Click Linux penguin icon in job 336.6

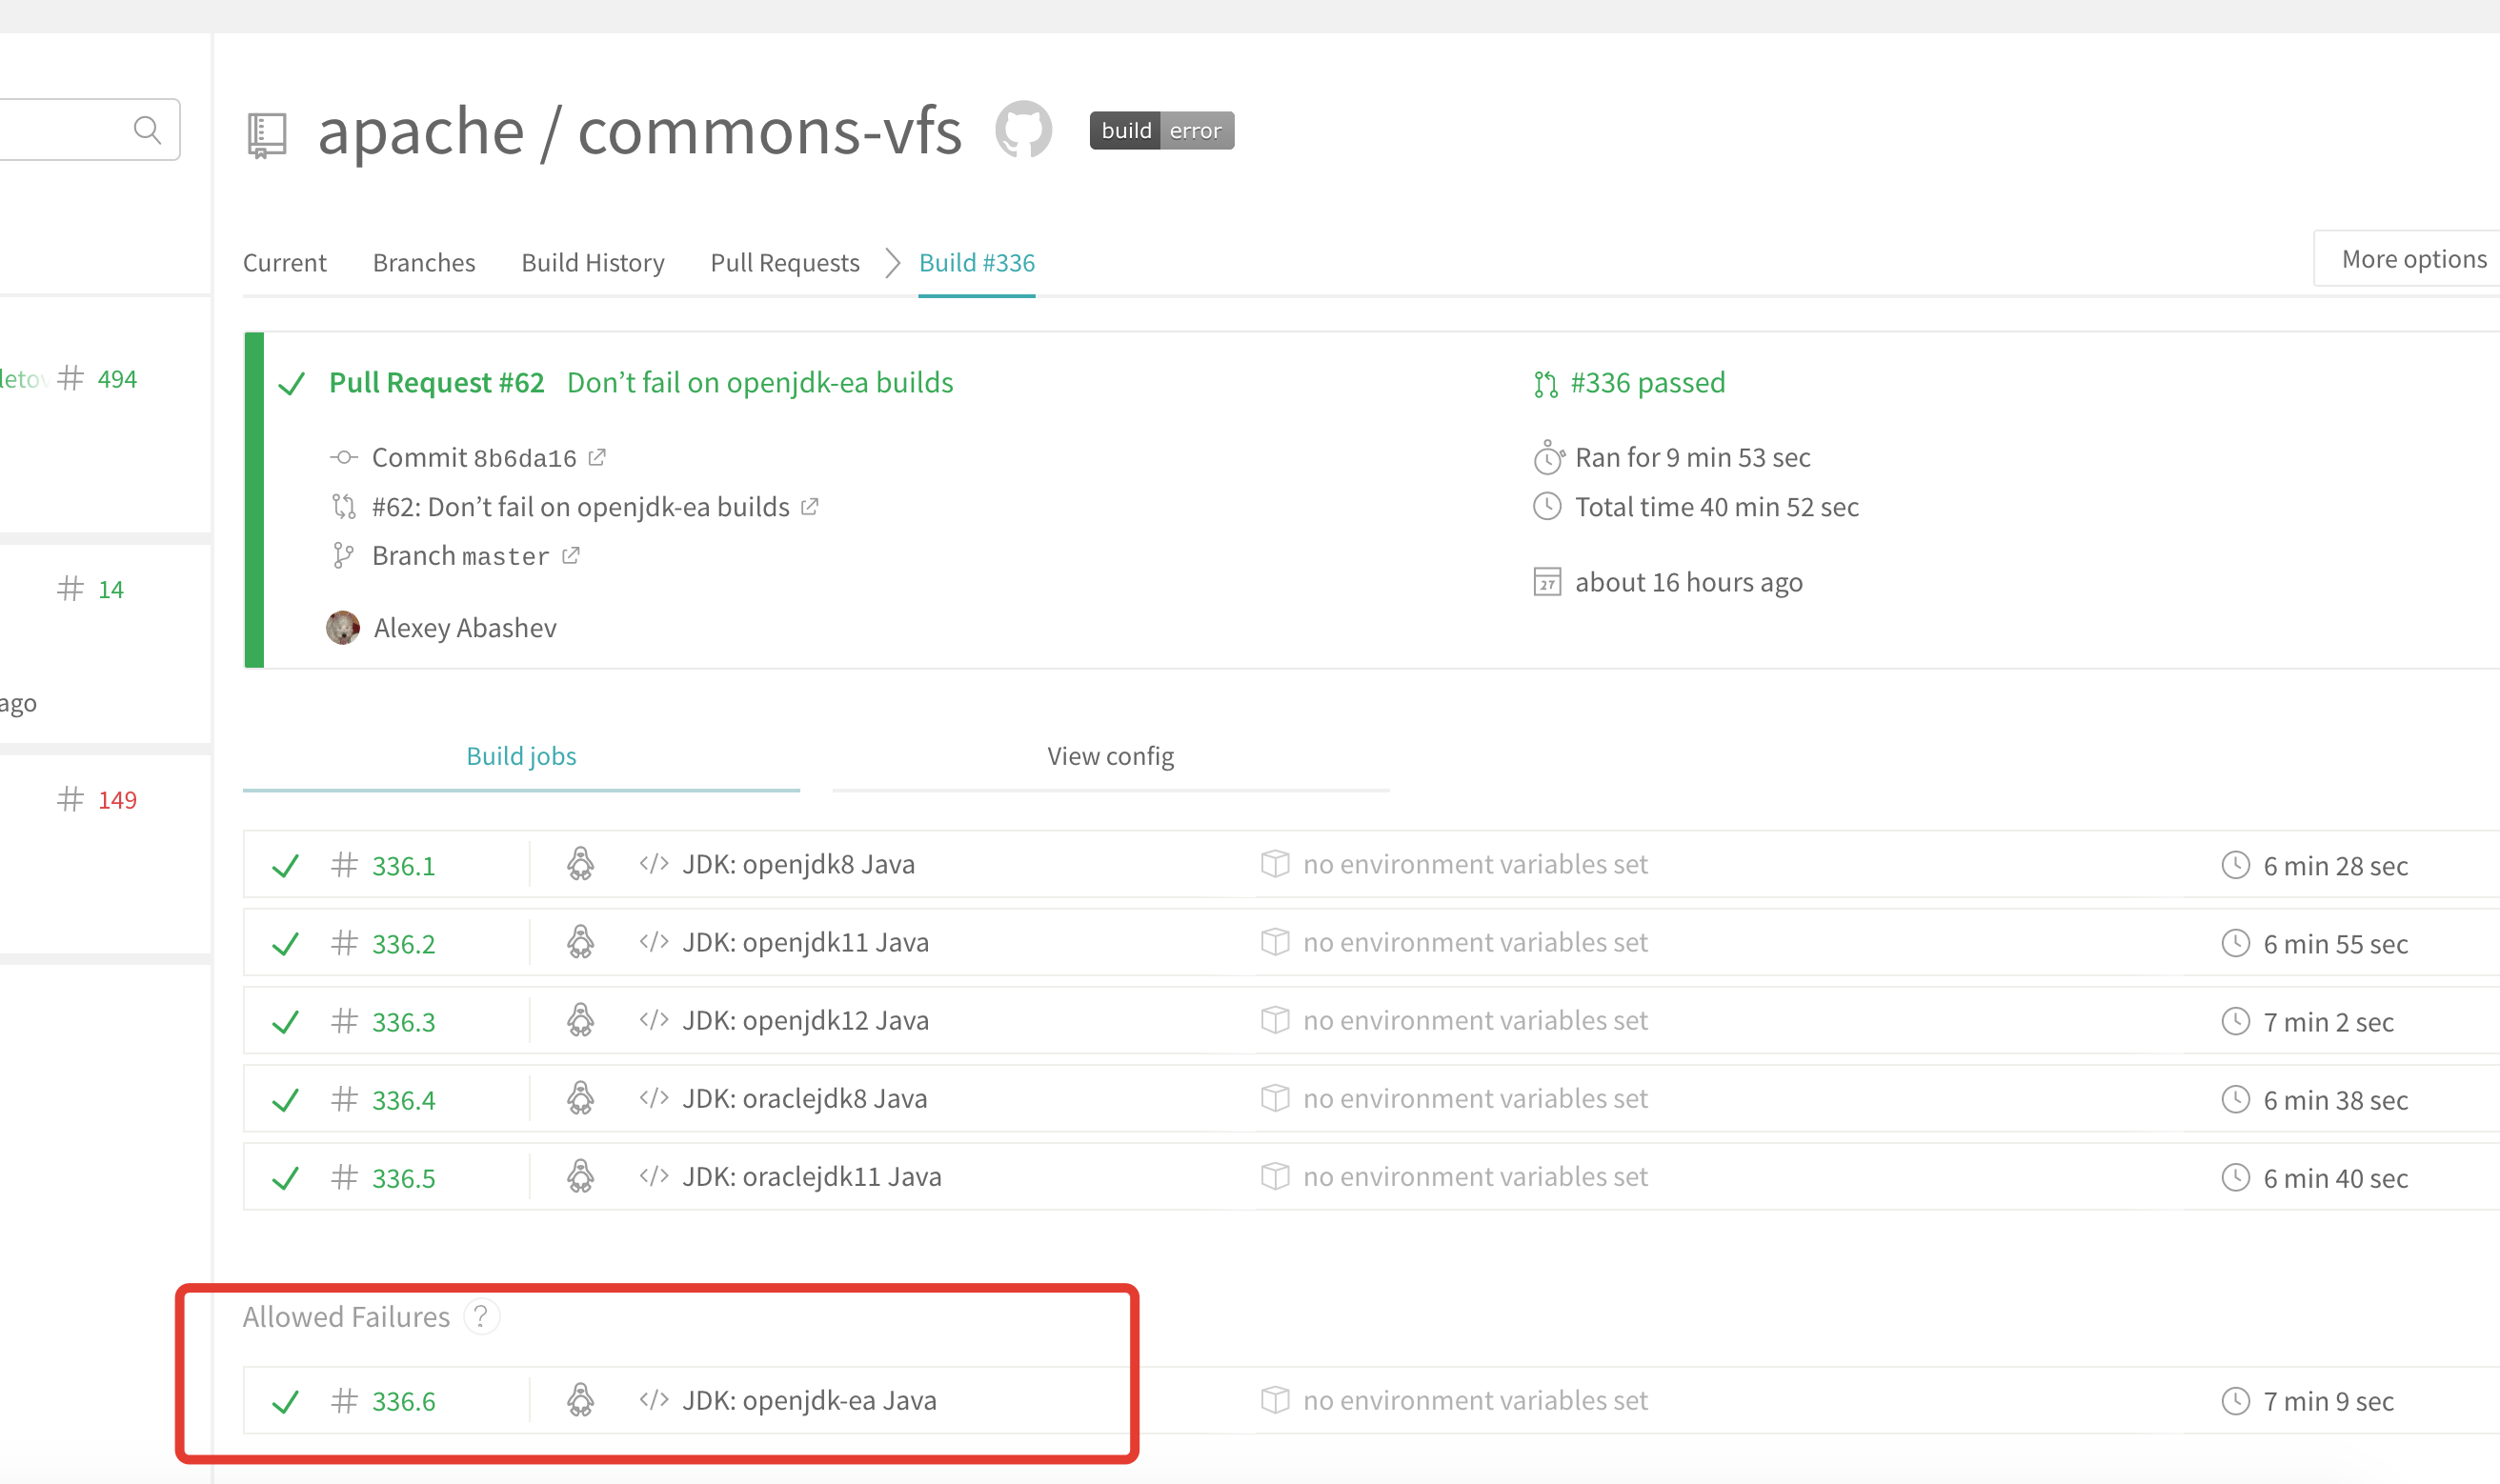581,1400
